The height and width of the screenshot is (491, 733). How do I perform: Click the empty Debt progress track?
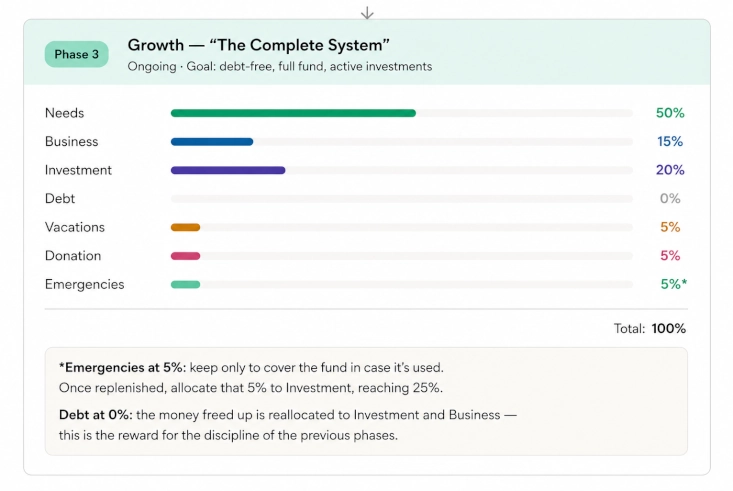[402, 199]
